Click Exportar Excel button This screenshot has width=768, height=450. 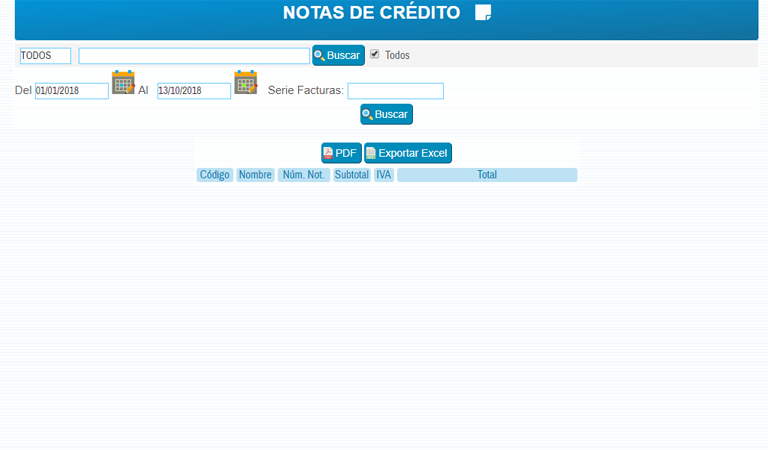pos(408,153)
